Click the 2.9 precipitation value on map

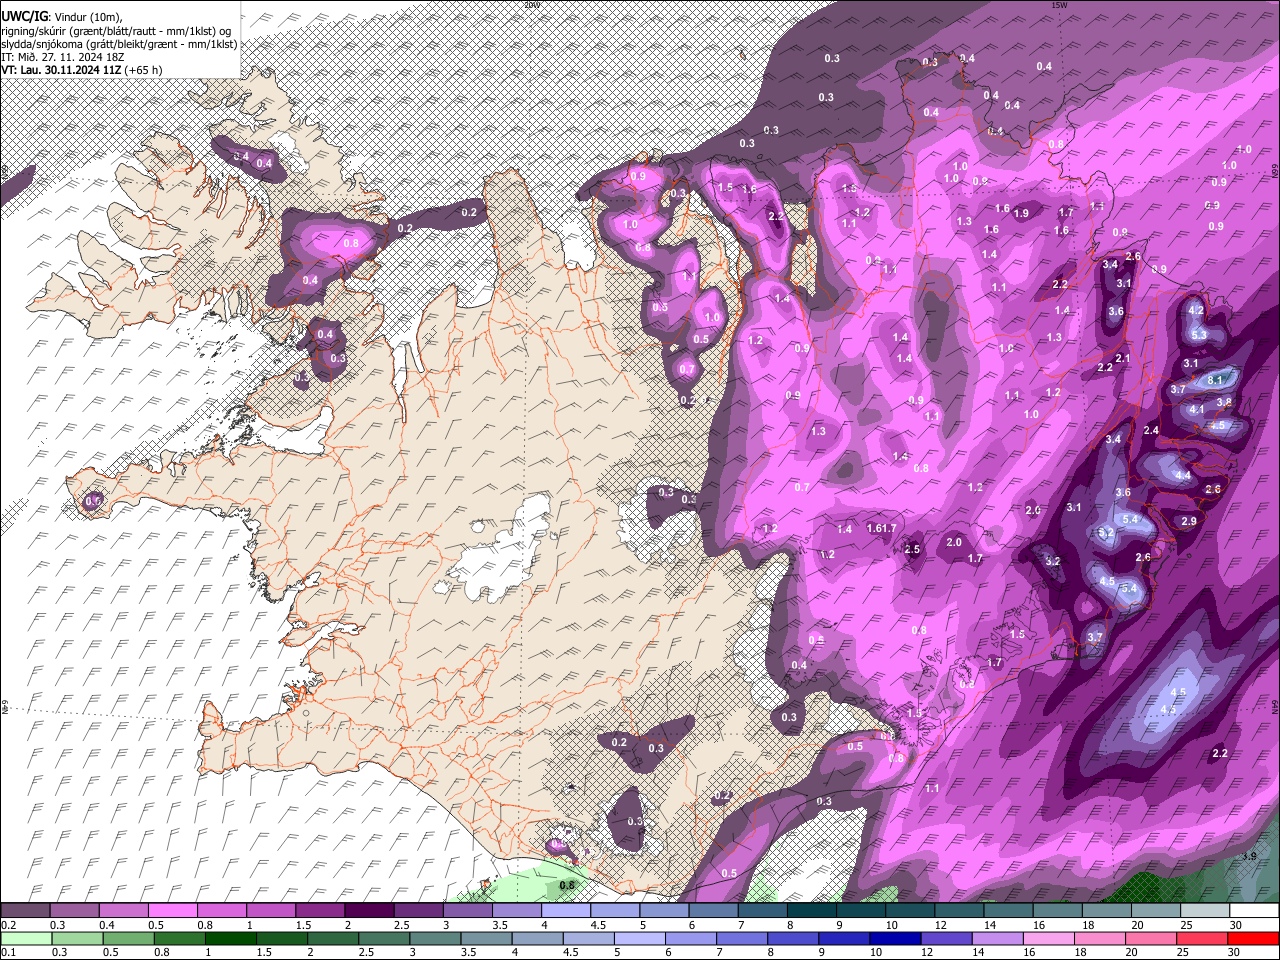coord(1189,522)
